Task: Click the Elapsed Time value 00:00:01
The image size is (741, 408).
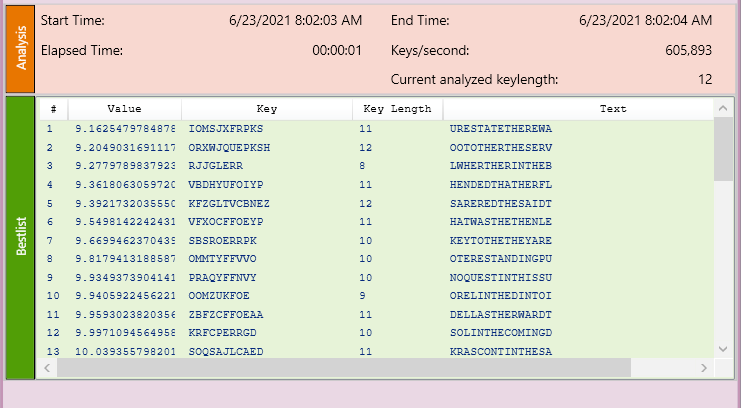Action: tap(337, 50)
